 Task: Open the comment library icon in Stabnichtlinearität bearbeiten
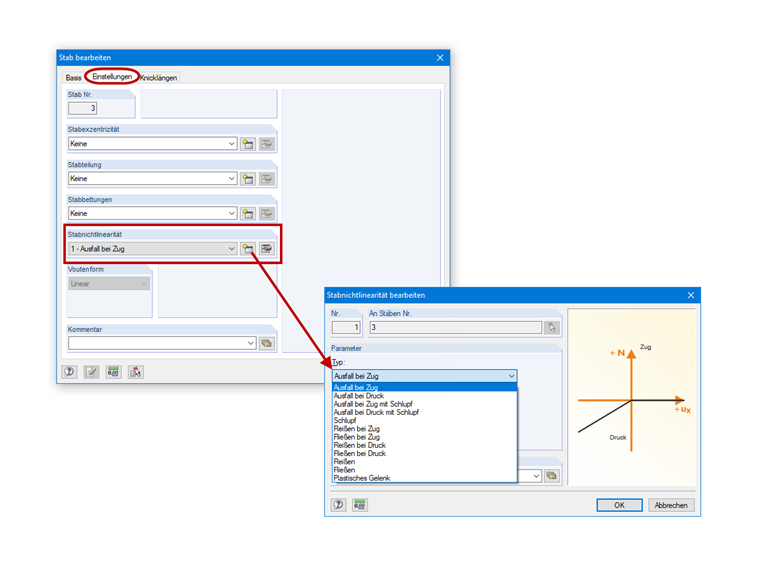552,475
